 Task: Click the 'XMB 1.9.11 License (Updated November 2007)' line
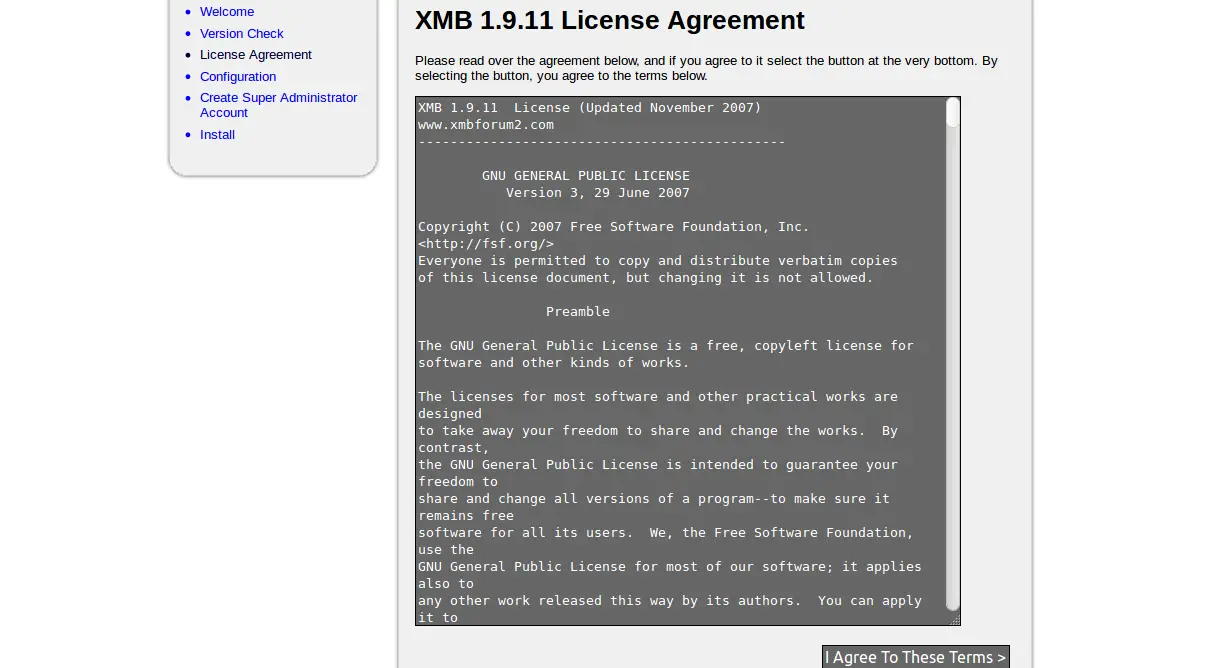[590, 108]
